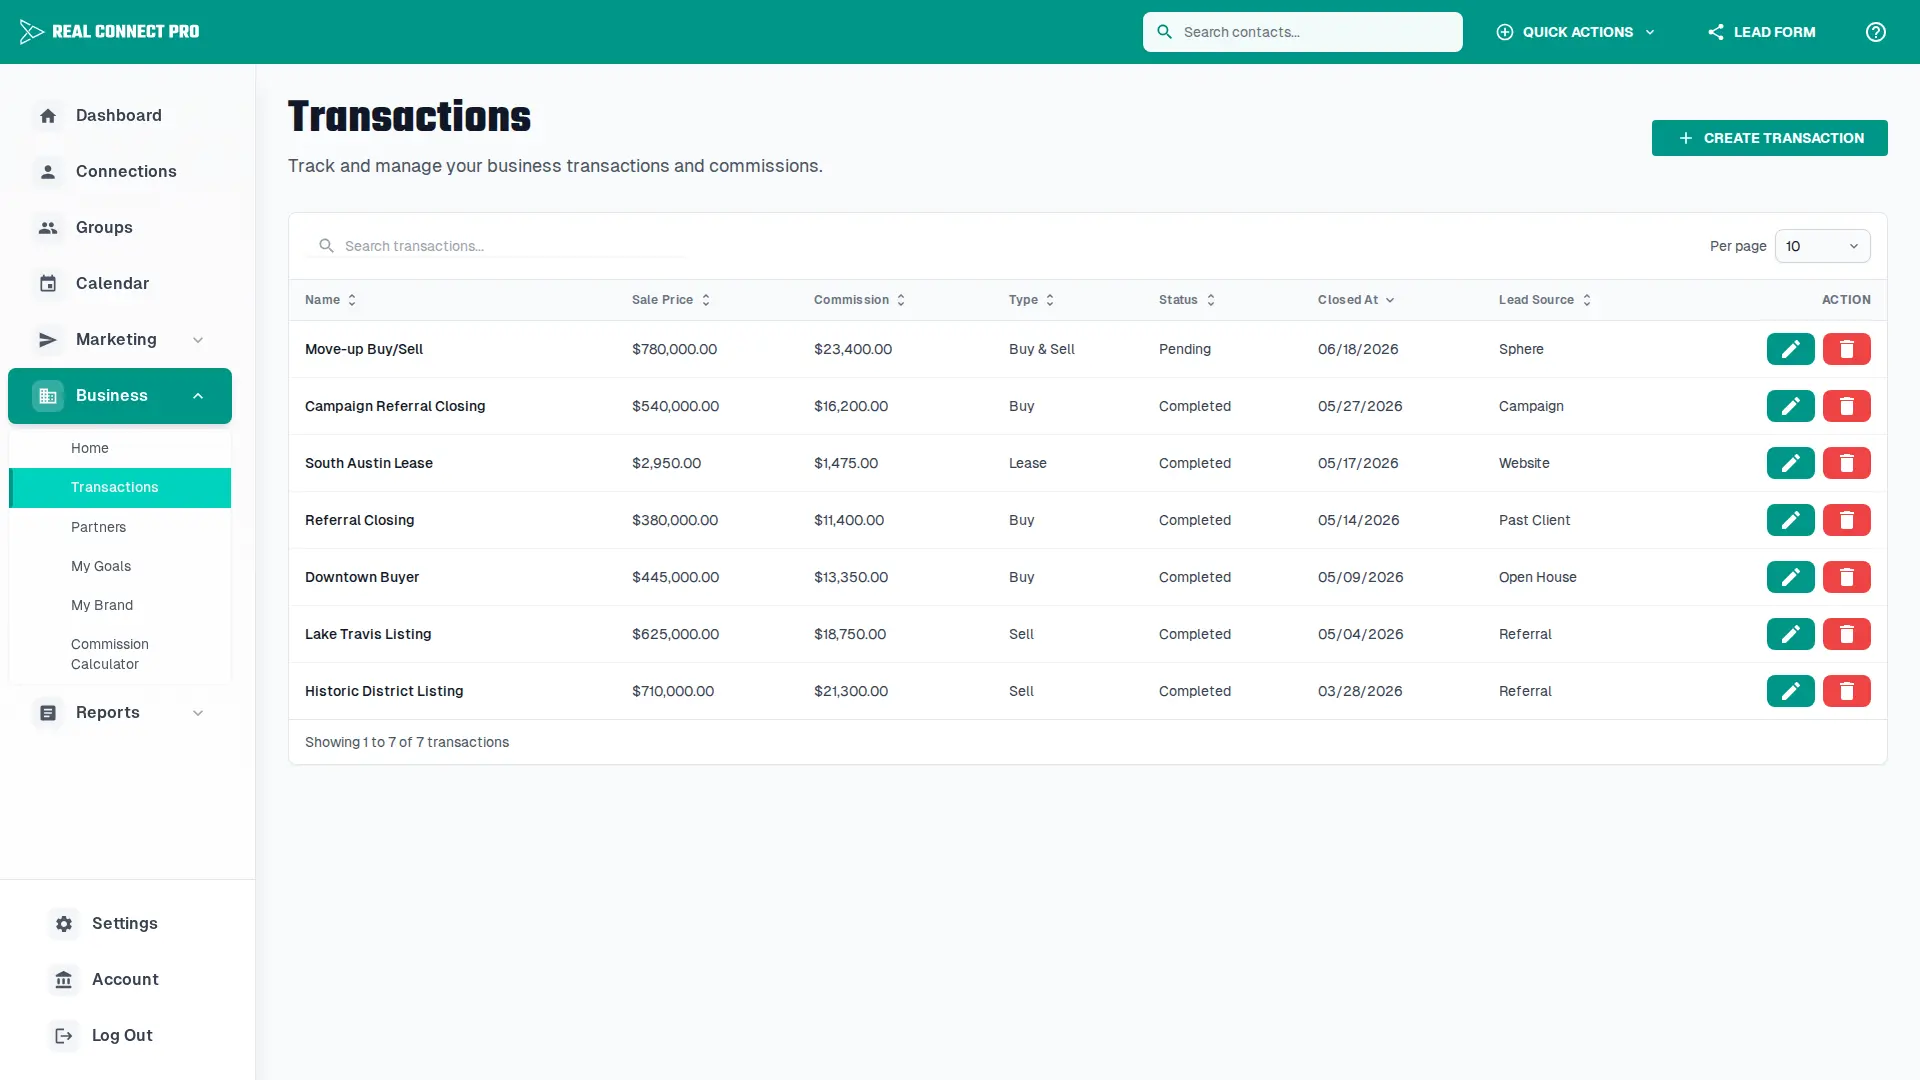Click the Log Out arrow icon

pos(64,1036)
